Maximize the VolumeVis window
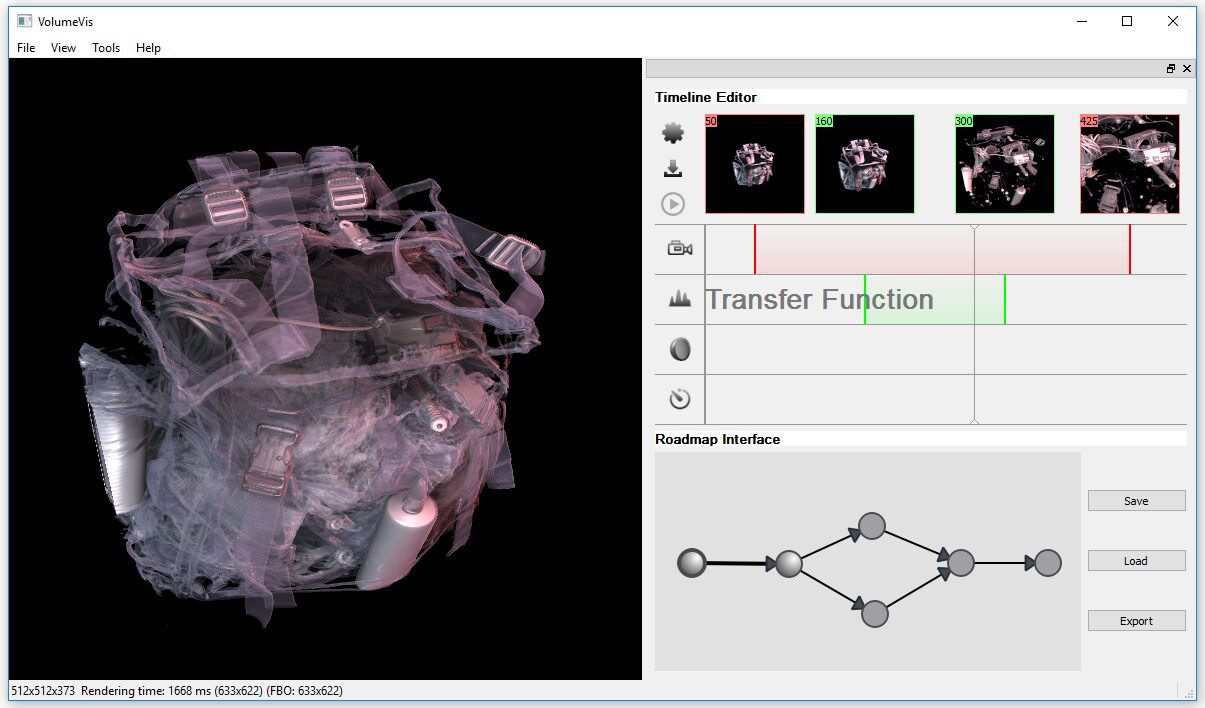The image size is (1205, 708). click(x=1127, y=21)
